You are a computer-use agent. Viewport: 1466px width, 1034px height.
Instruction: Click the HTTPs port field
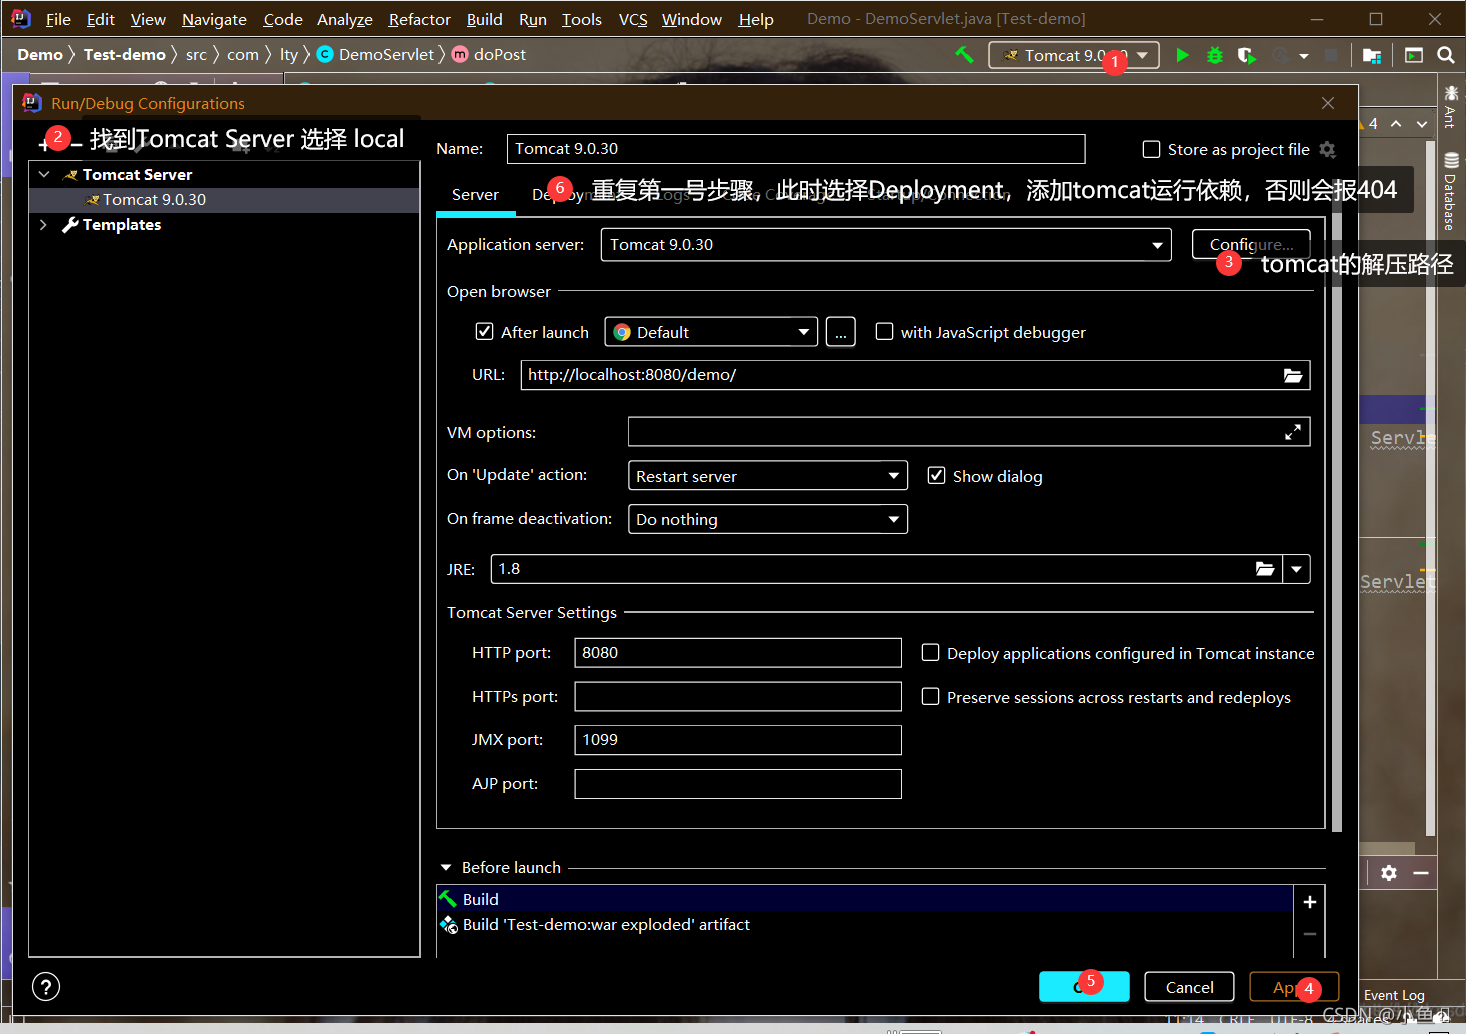click(738, 697)
